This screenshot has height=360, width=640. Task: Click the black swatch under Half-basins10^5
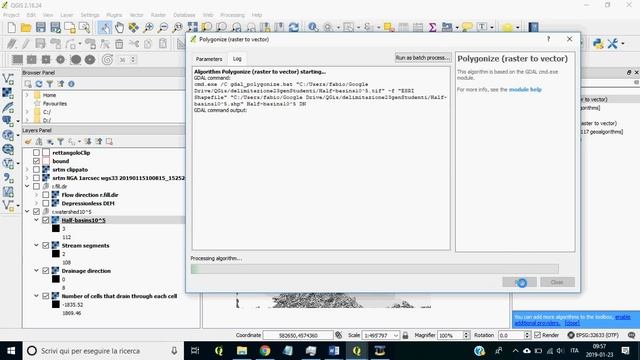point(56,229)
